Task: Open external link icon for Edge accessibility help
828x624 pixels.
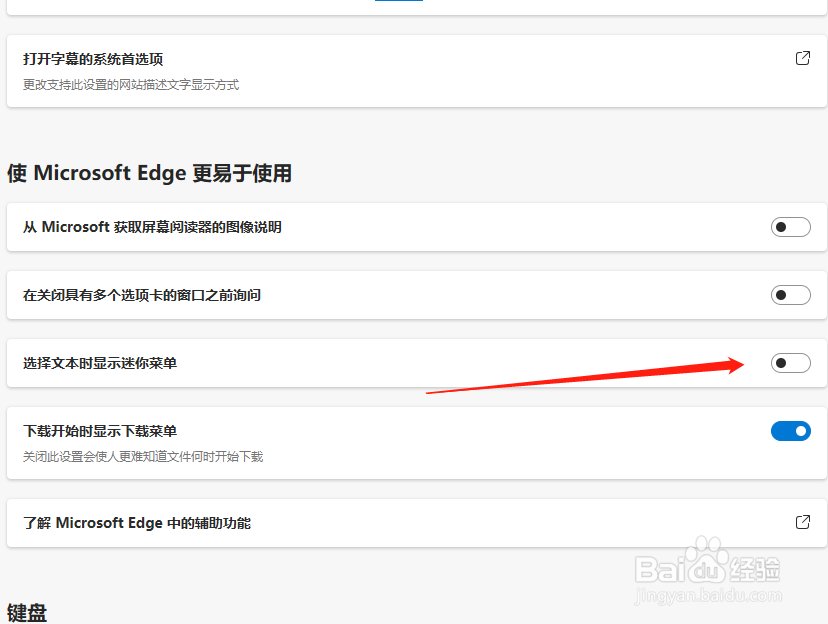Action: tap(803, 522)
